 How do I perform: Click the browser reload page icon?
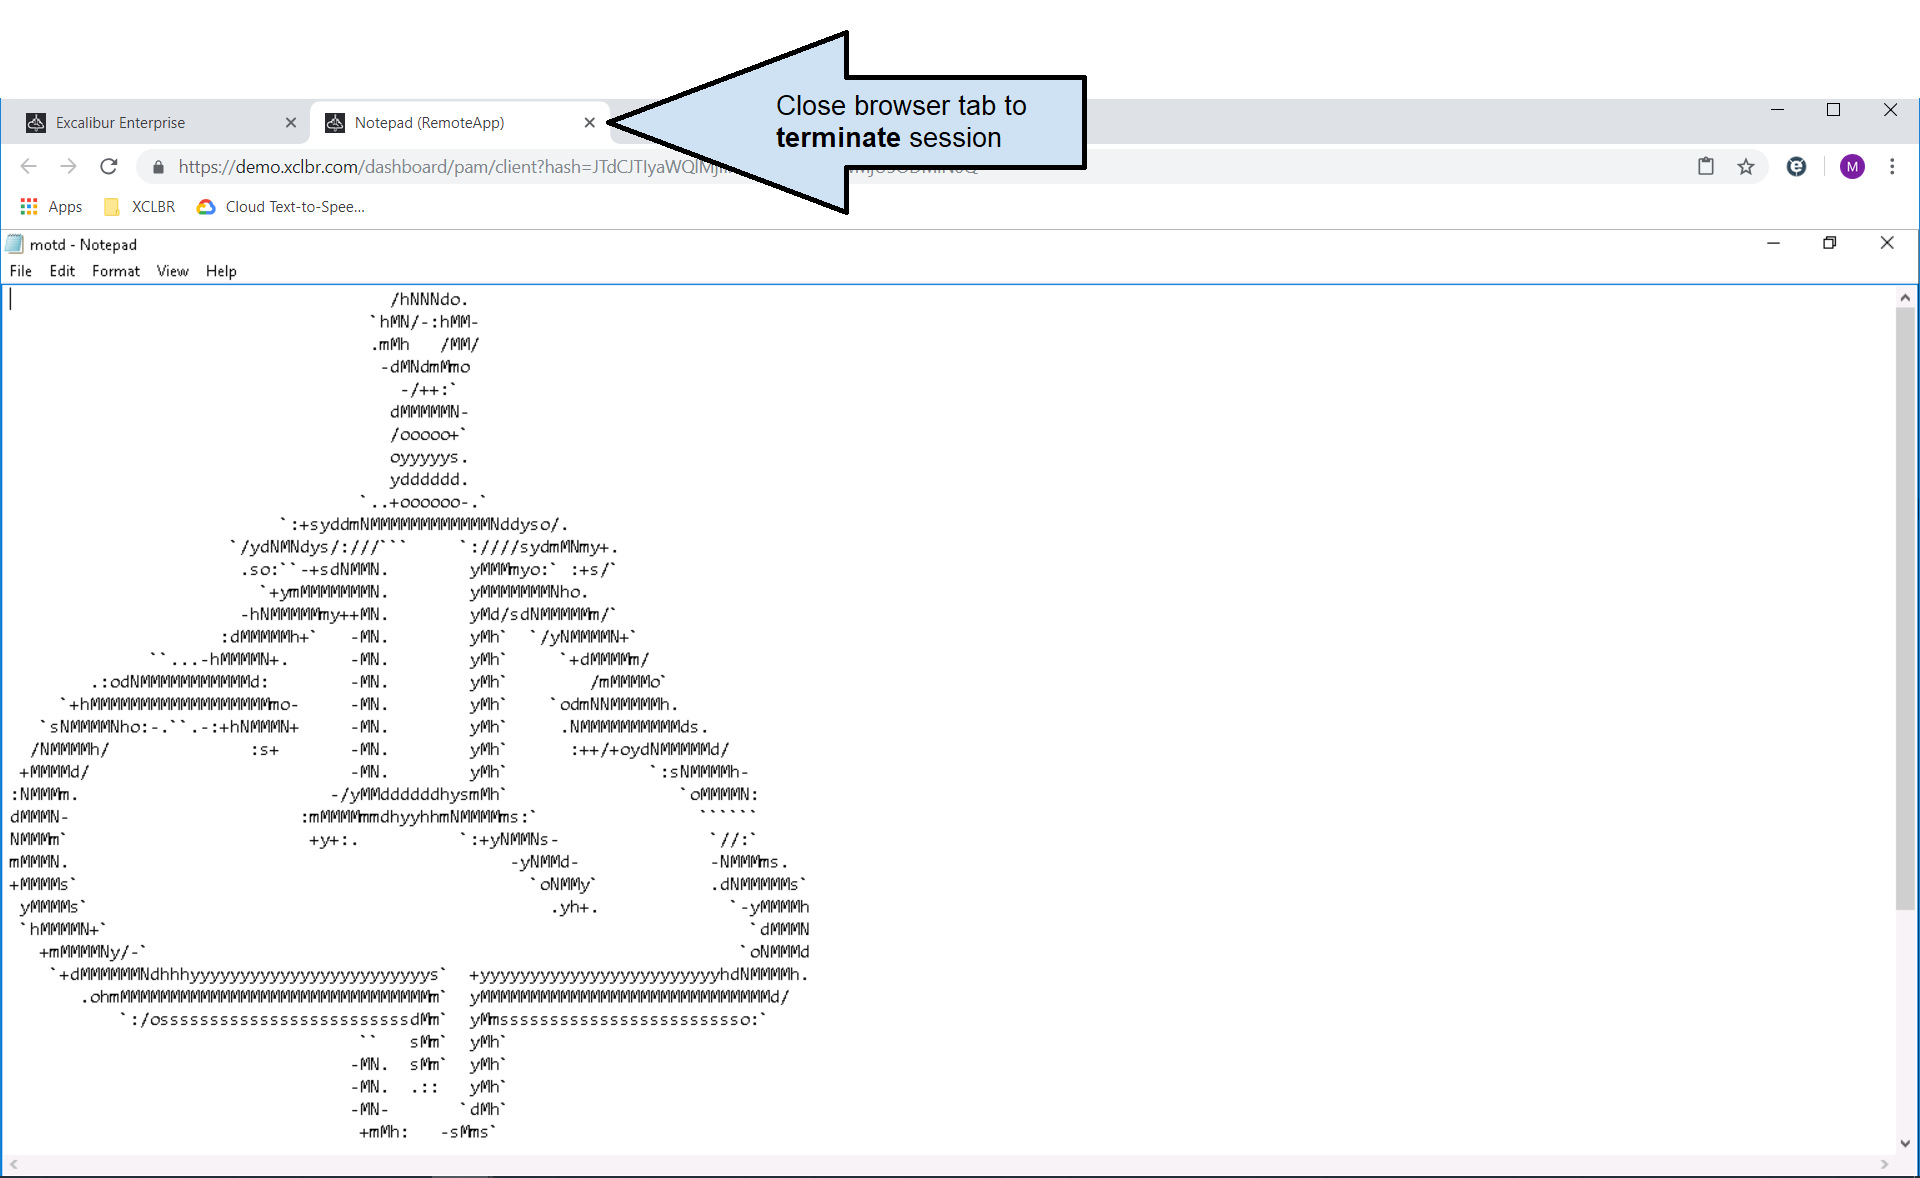[x=109, y=166]
